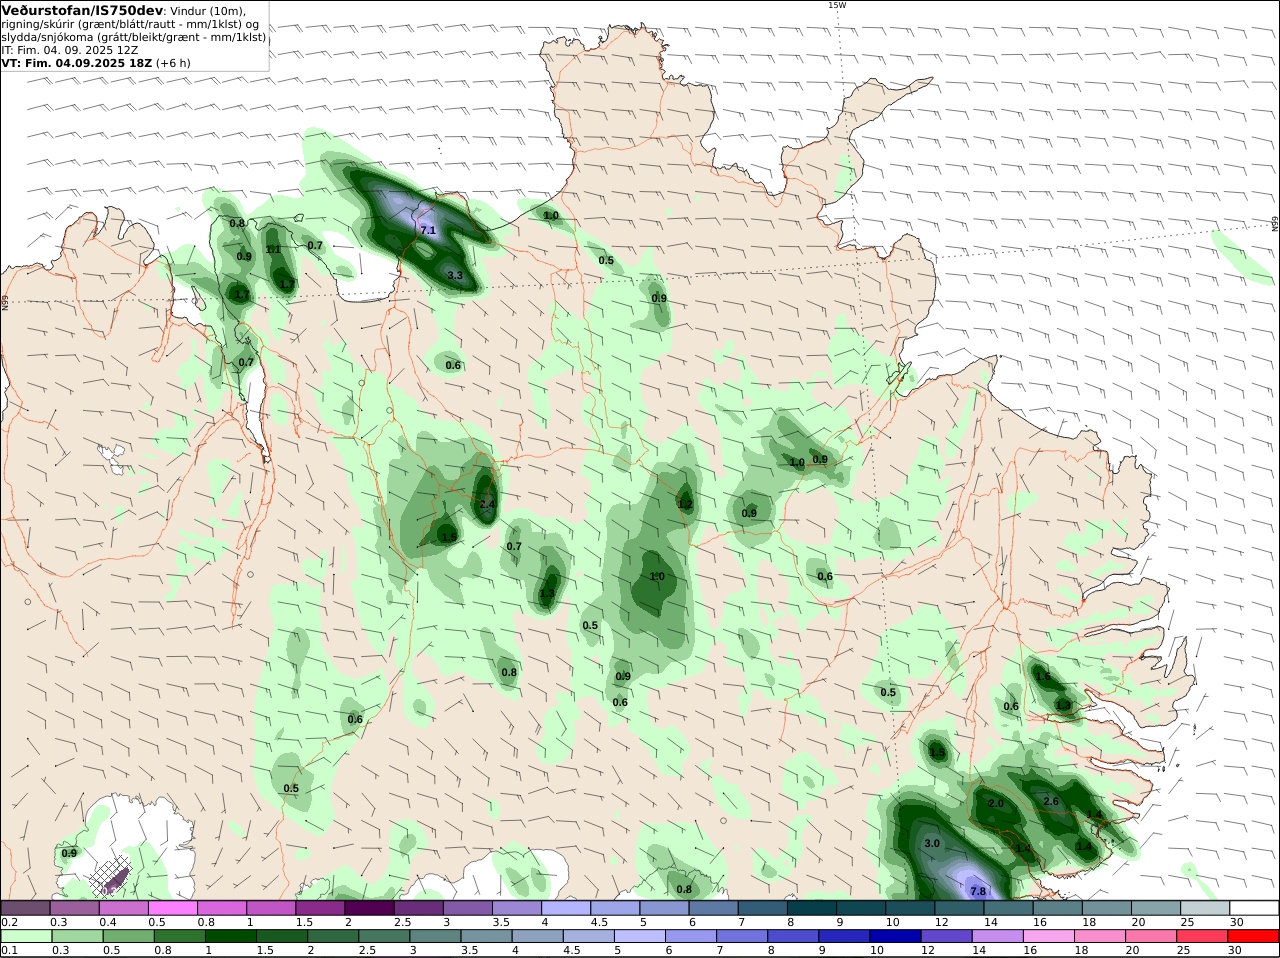Click the '12' label in top legend row
Viewport: 1280px width, 958px height.
point(941,922)
